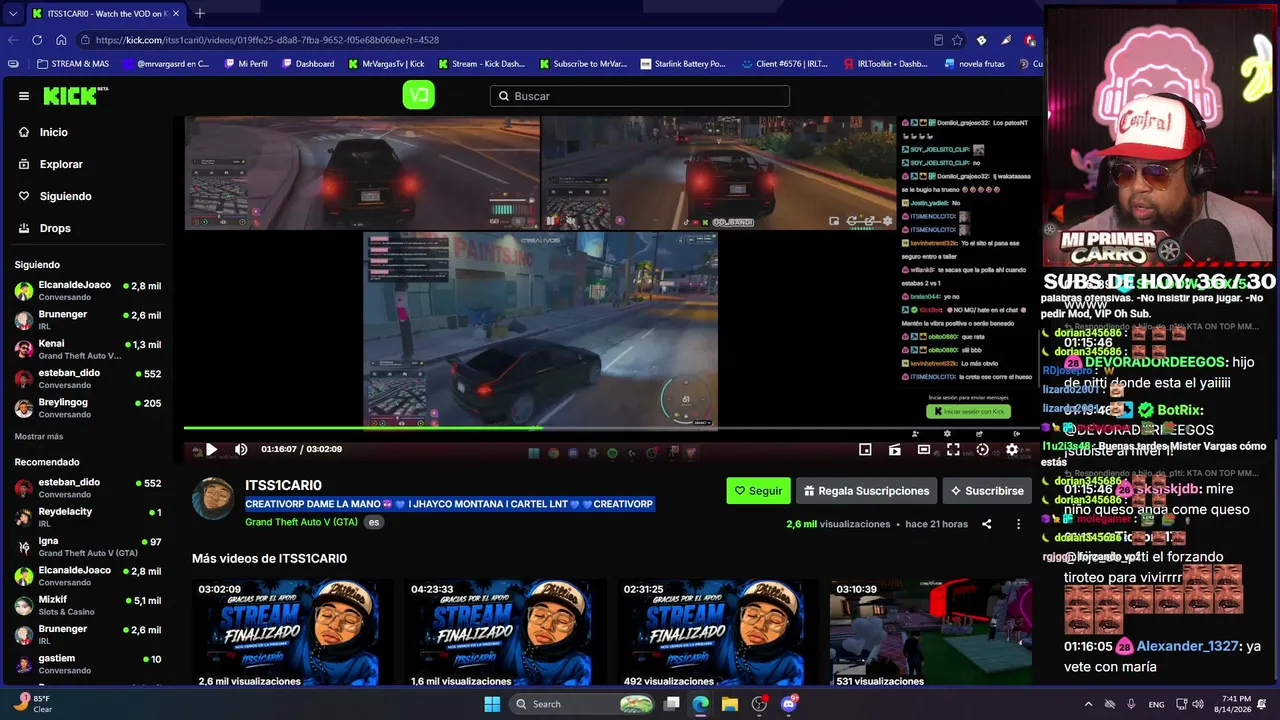Click Iniciar sesión con Kick in chat
The width and height of the screenshot is (1280, 720).
(x=968, y=412)
